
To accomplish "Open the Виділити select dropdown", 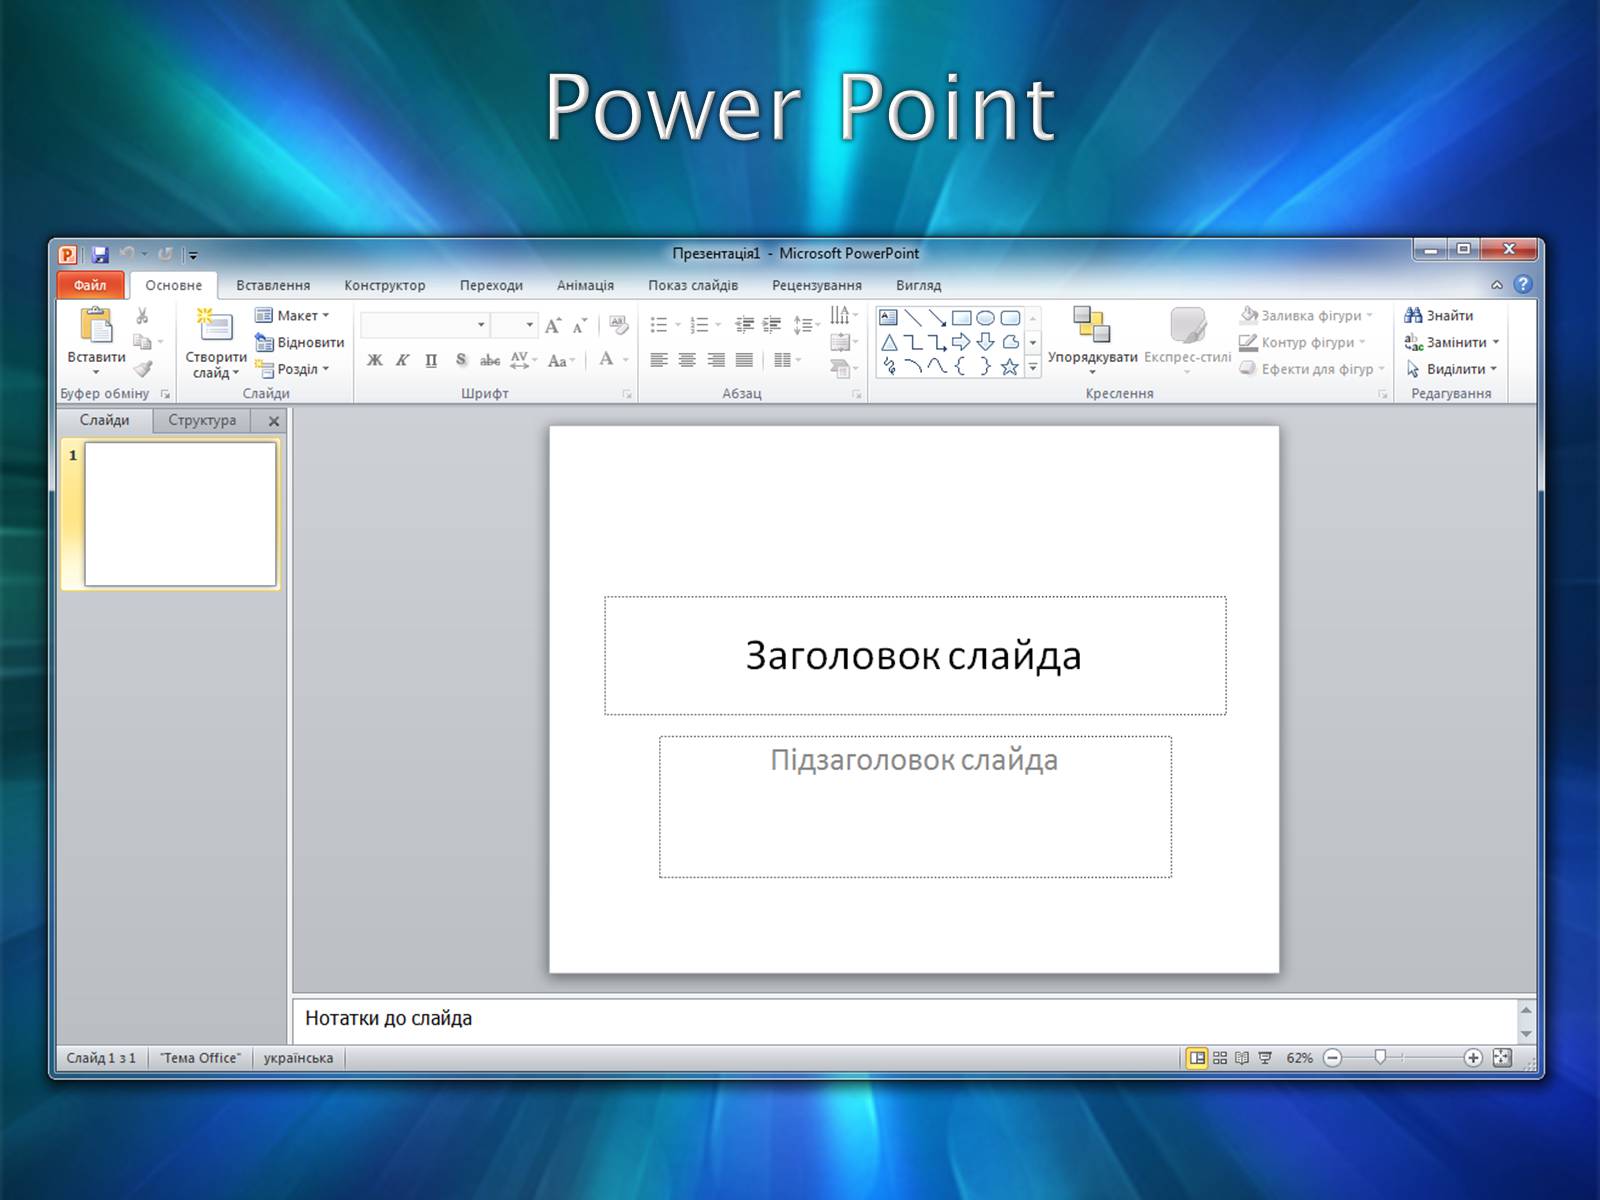I will [1451, 369].
